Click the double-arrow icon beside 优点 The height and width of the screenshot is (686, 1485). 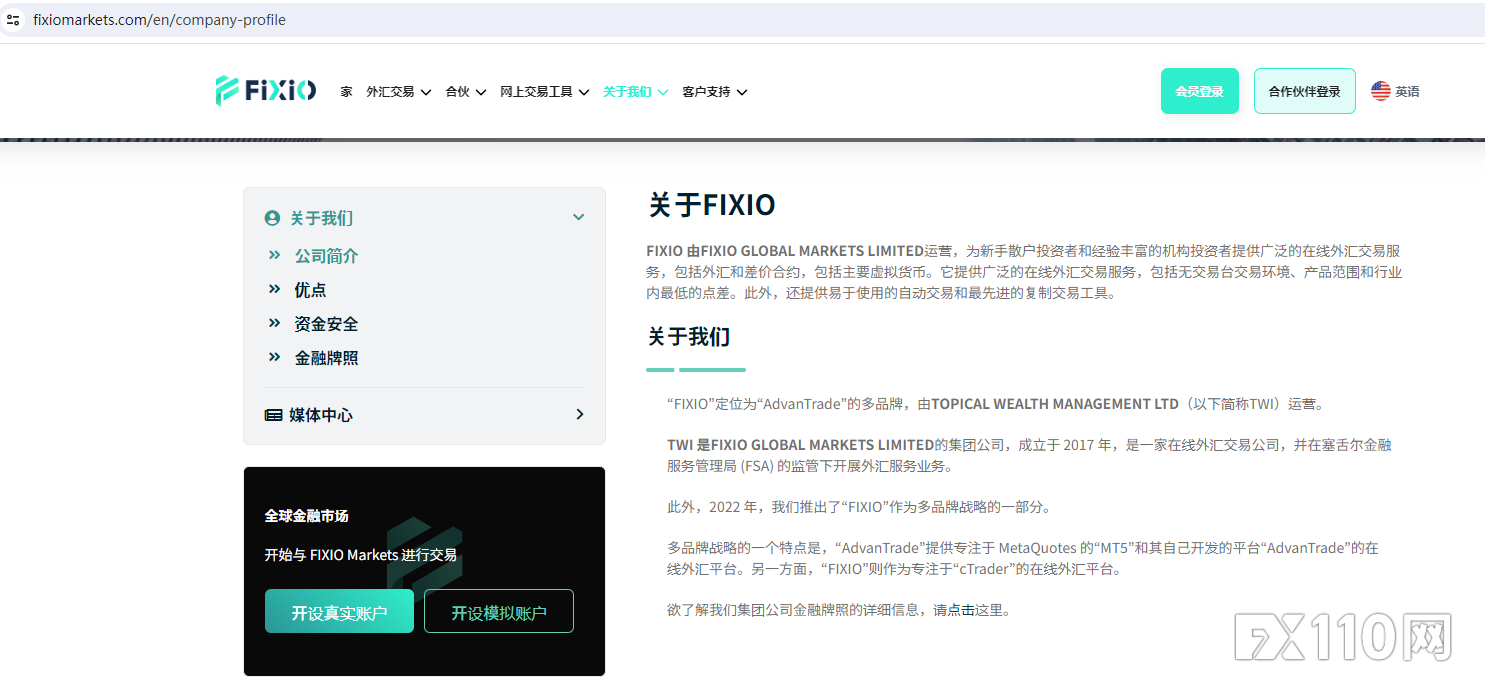tap(274, 289)
